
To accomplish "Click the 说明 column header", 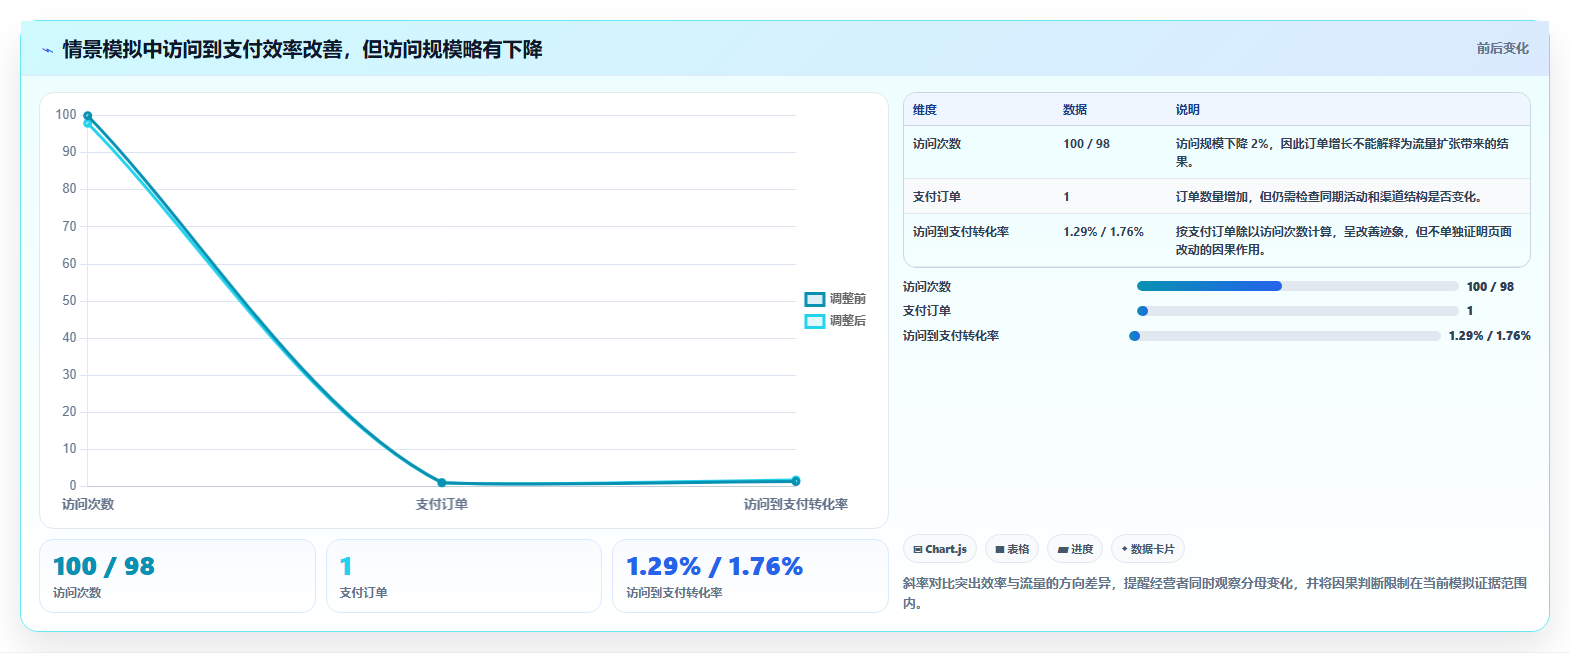I will point(1187,110).
